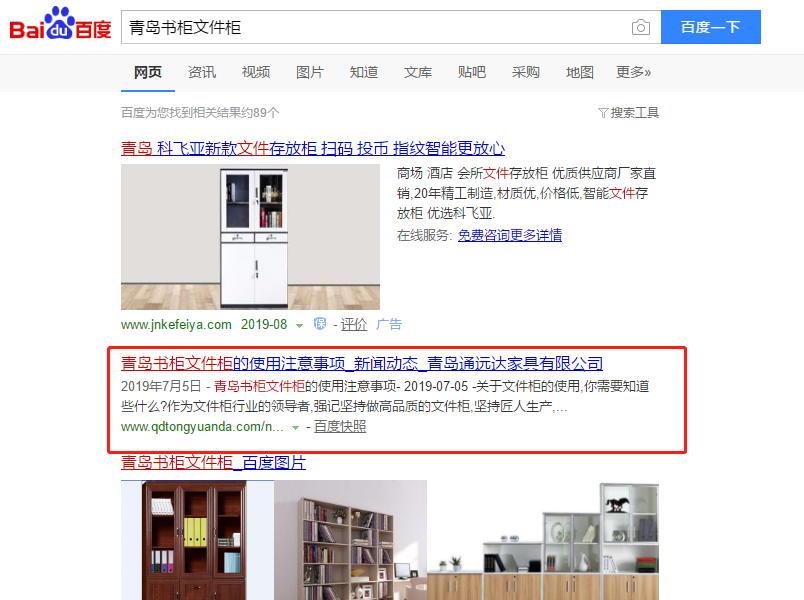Go to the 地图 tab
The width and height of the screenshot is (804, 600).
[579, 72]
